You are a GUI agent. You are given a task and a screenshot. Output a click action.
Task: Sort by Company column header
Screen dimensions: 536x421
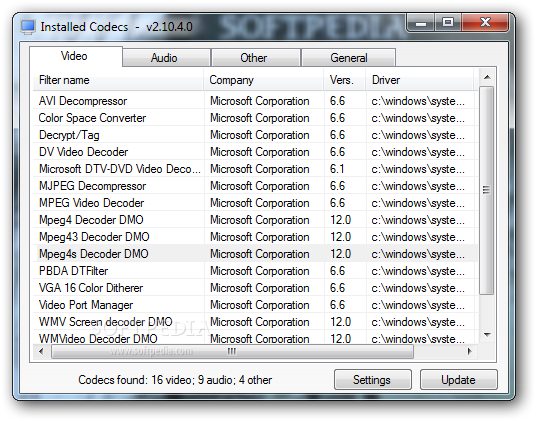pos(264,80)
